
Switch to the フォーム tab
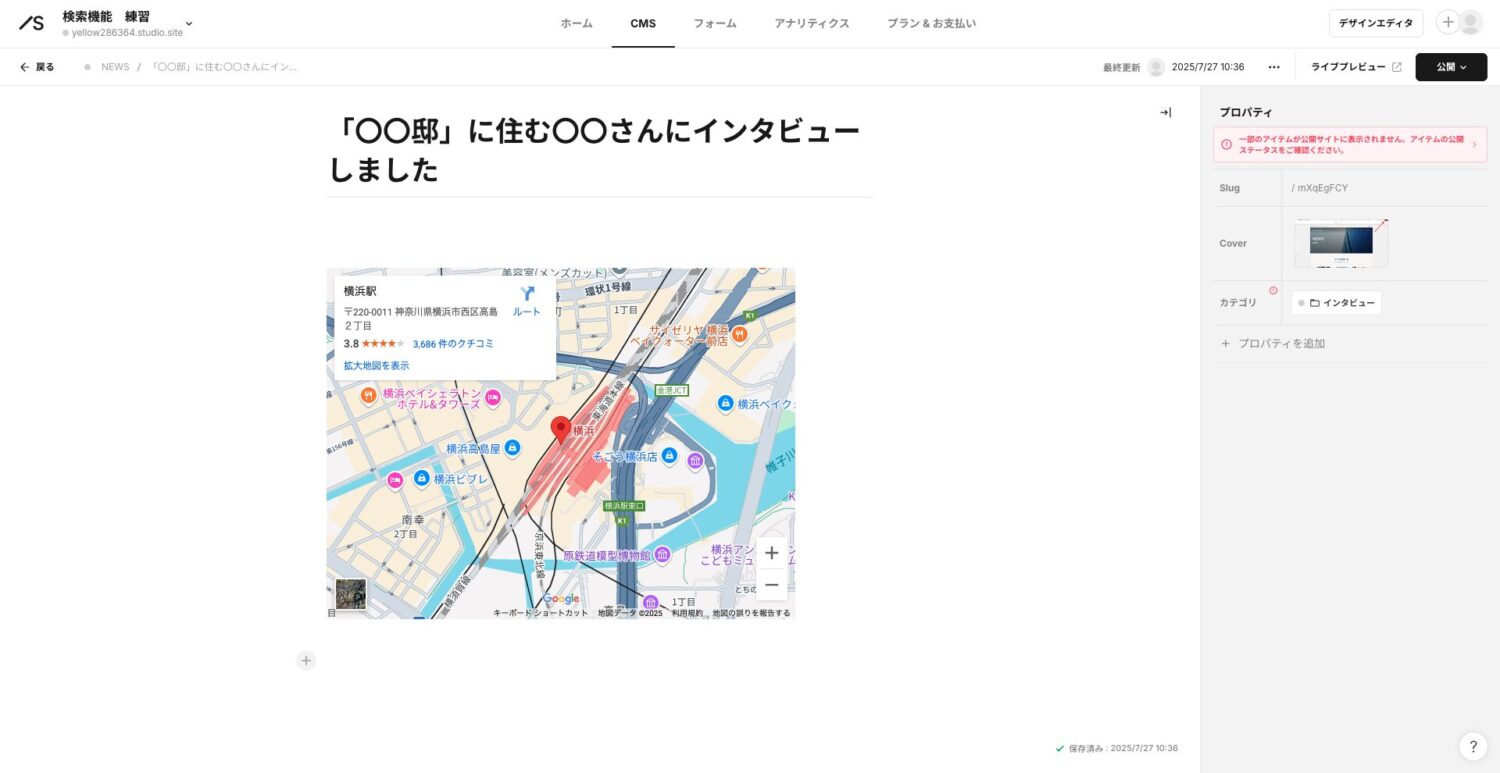(714, 23)
